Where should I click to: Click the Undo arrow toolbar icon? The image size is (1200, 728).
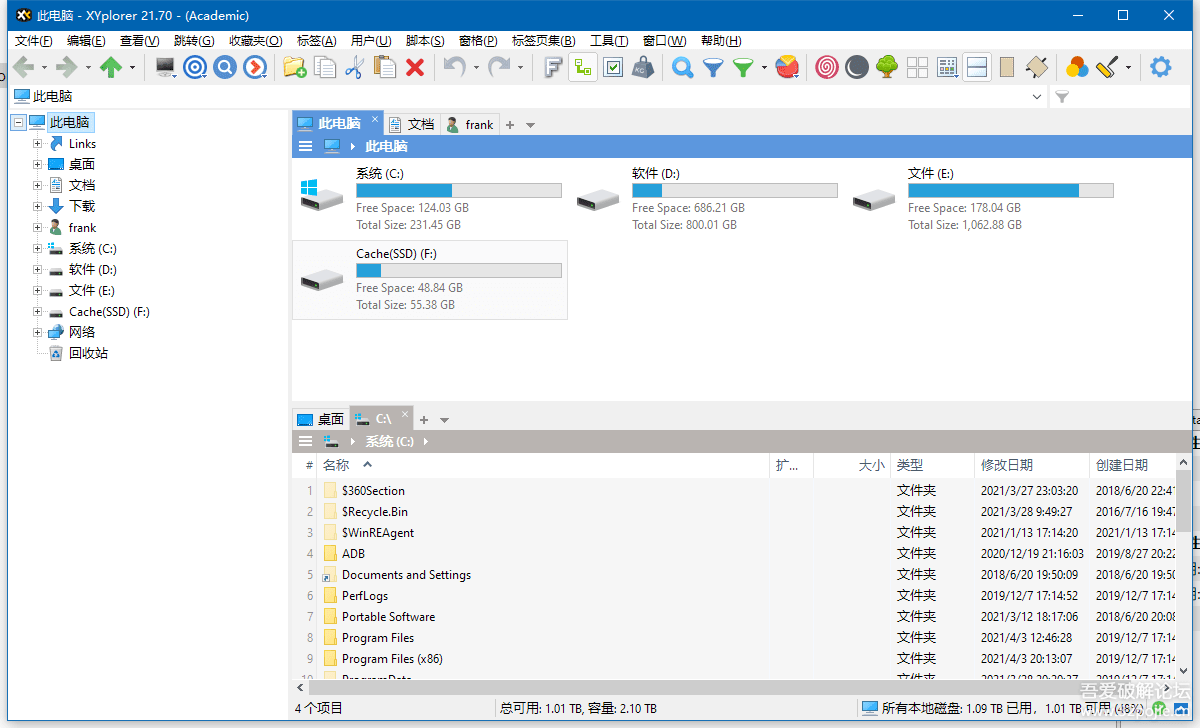(456, 67)
